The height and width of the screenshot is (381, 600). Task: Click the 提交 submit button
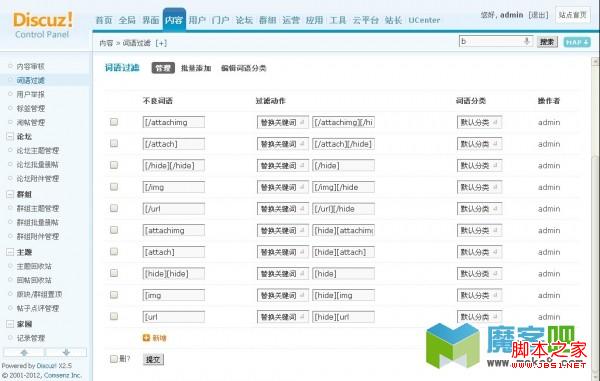point(153,359)
